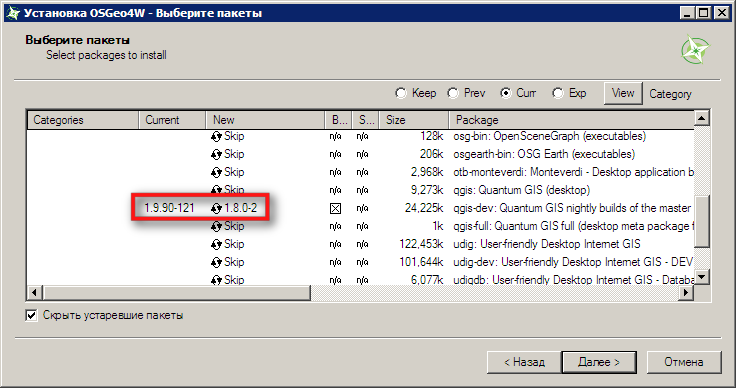Image resolution: width=736 pixels, height=388 pixels.
Task: Close the OSGeo4W setup window
Action: click(721, 13)
